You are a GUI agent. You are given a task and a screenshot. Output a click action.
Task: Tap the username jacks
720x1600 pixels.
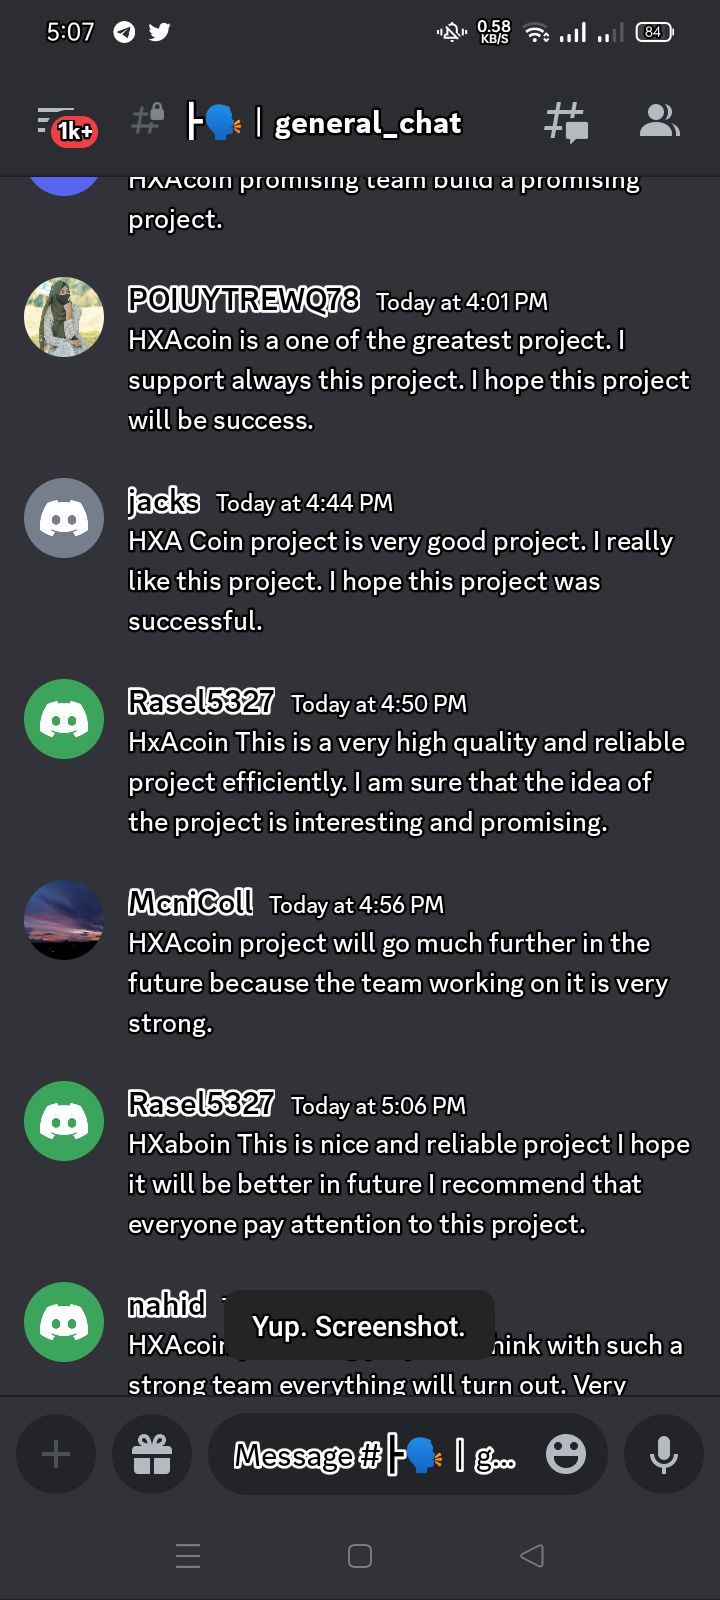pyautogui.click(x=164, y=501)
